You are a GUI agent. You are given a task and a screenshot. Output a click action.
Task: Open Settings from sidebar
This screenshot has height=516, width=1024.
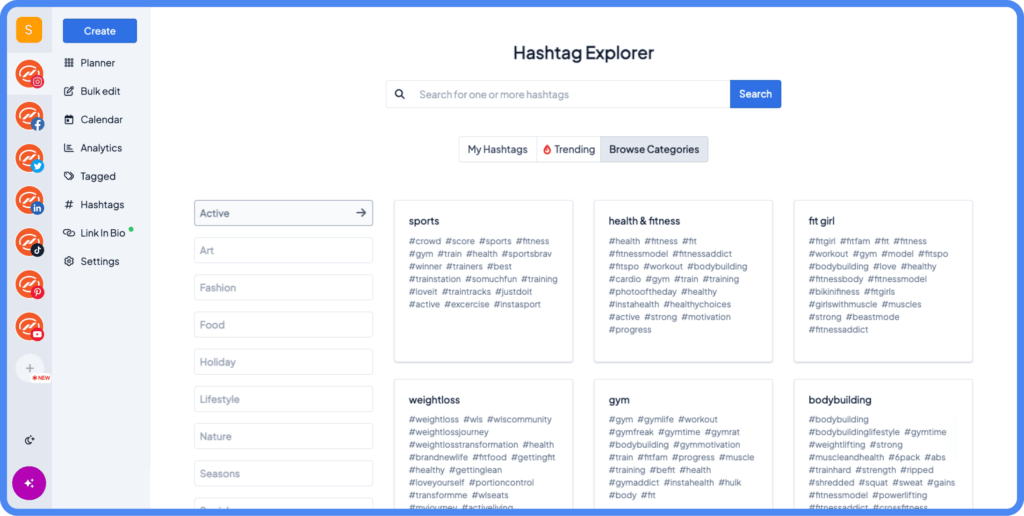(91, 261)
